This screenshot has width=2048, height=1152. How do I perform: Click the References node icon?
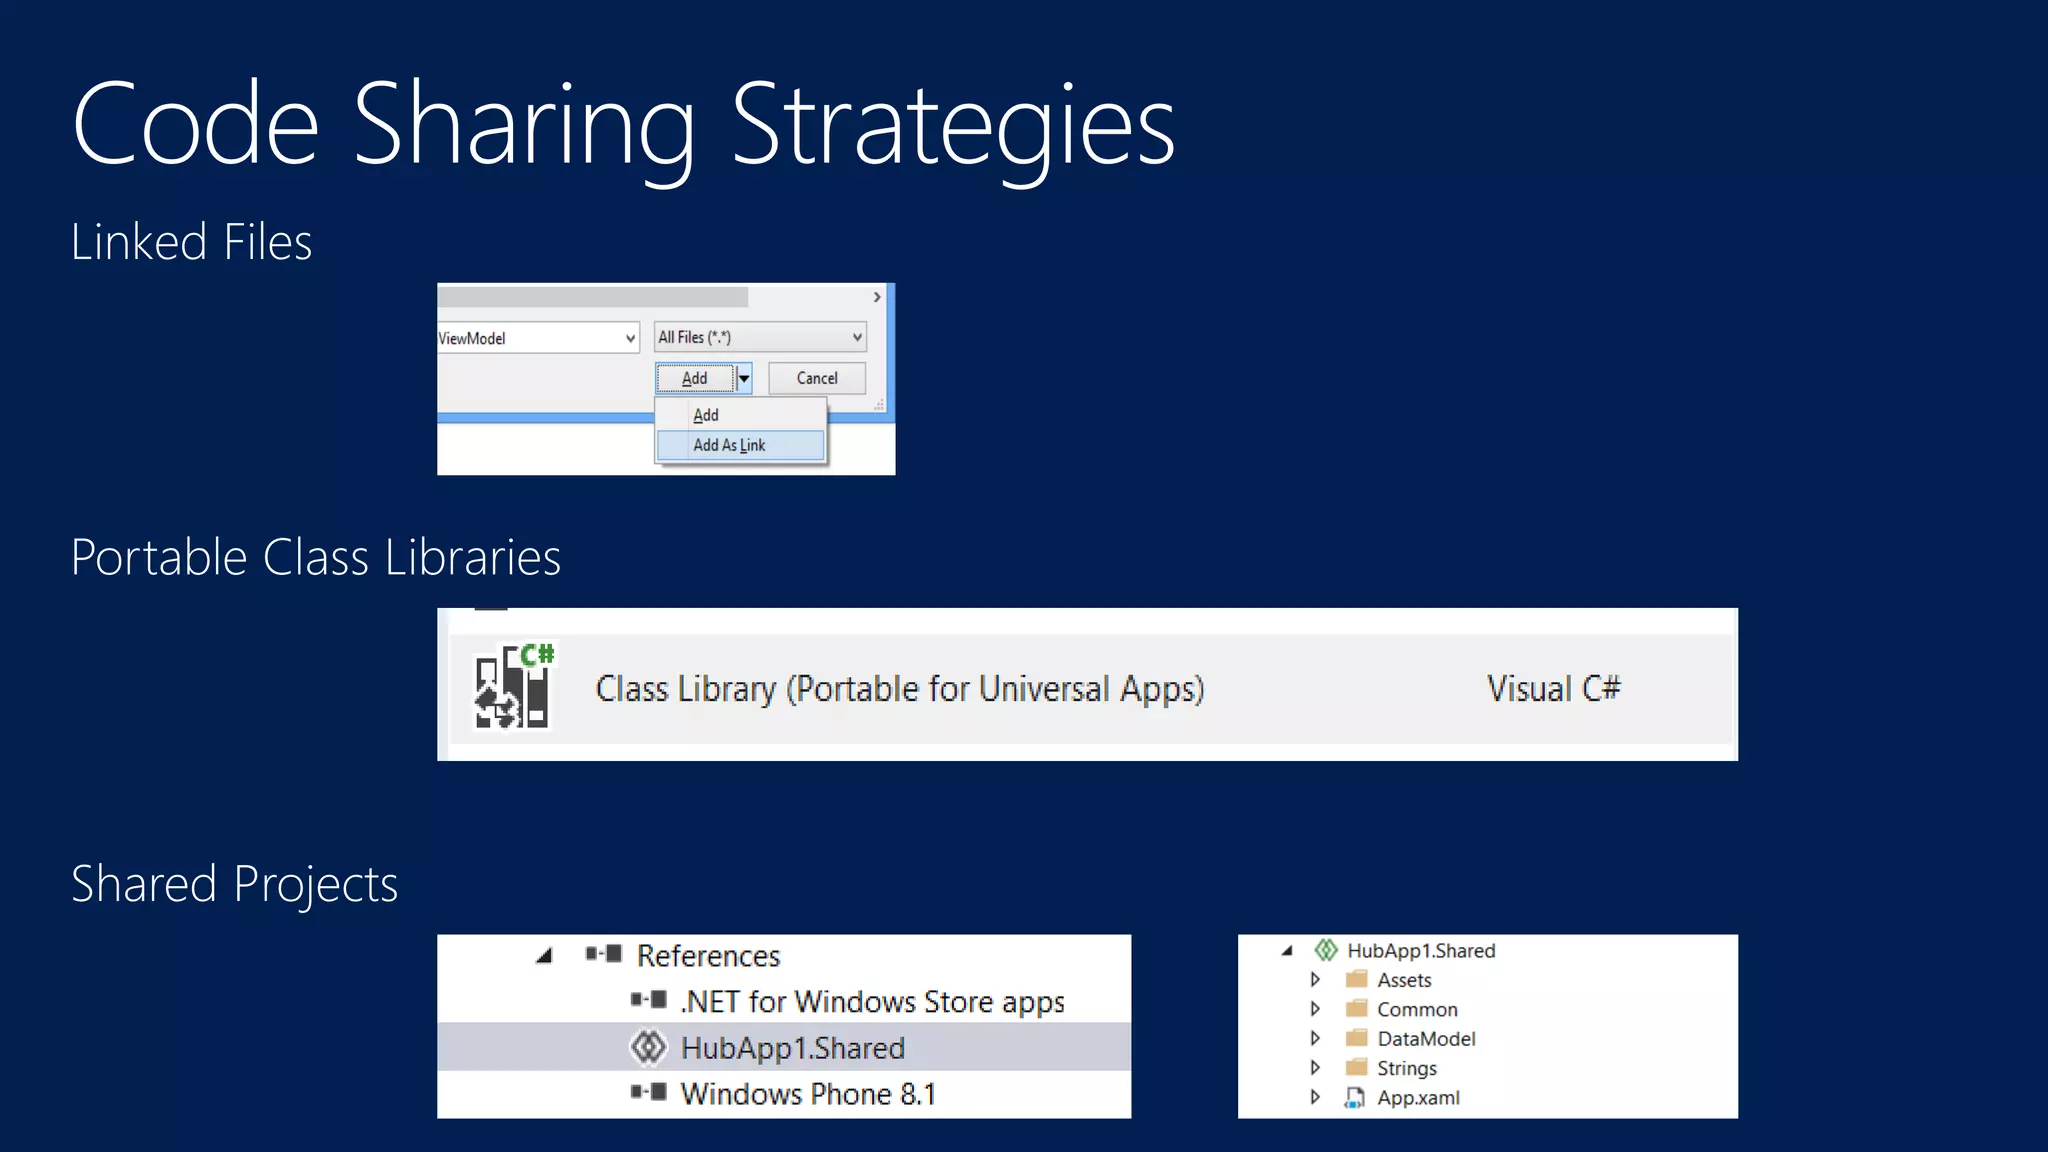click(x=604, y=954)
